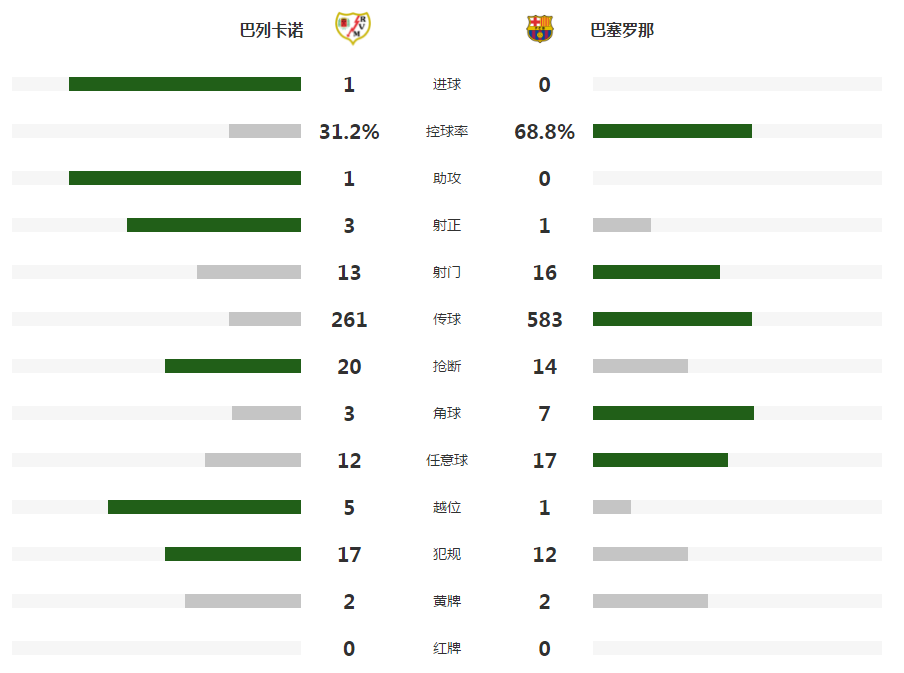Click Barcelona's green 控球率 possession bar
This screenshot has width=904, height=673.
[x=672, y=131]
